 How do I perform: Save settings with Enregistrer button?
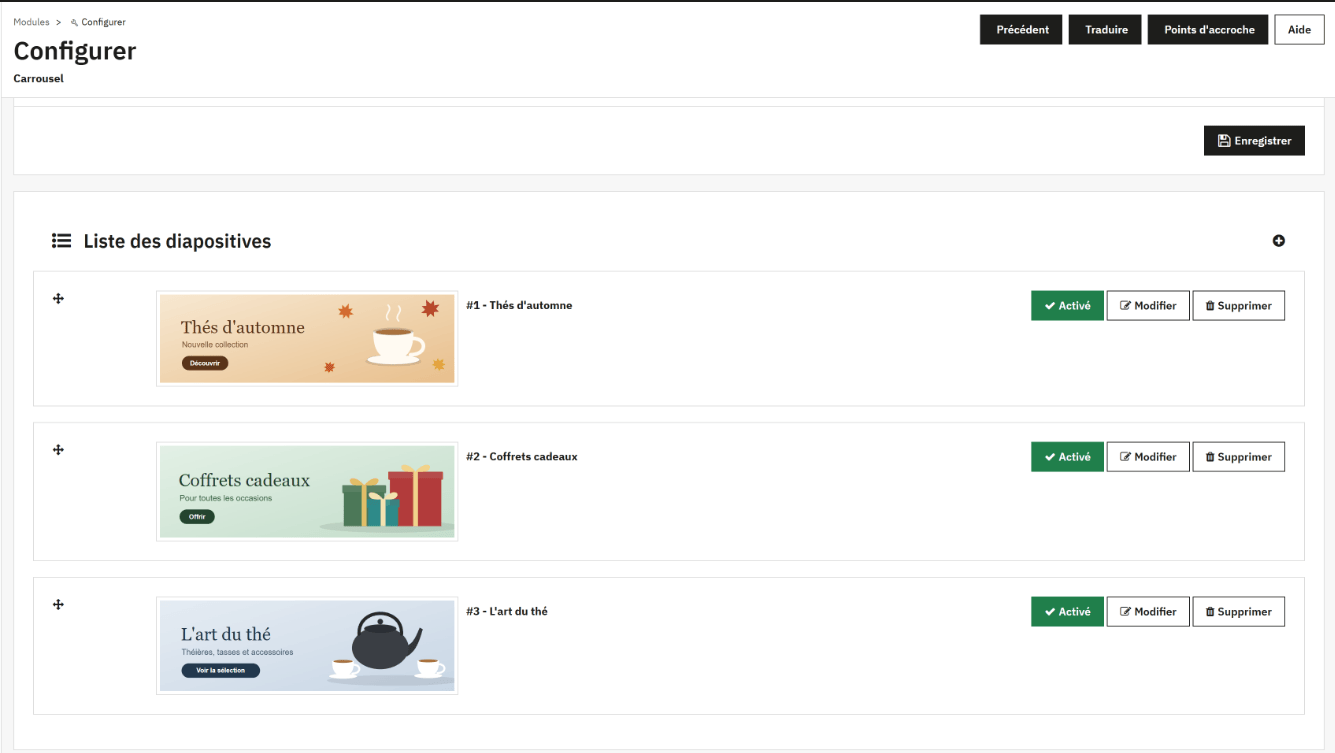(x=1254, y=141)
